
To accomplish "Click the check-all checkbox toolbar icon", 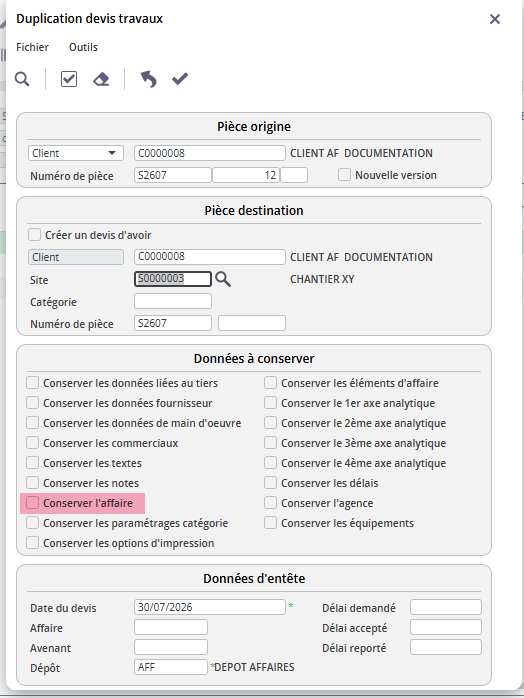I will point(69,79).
